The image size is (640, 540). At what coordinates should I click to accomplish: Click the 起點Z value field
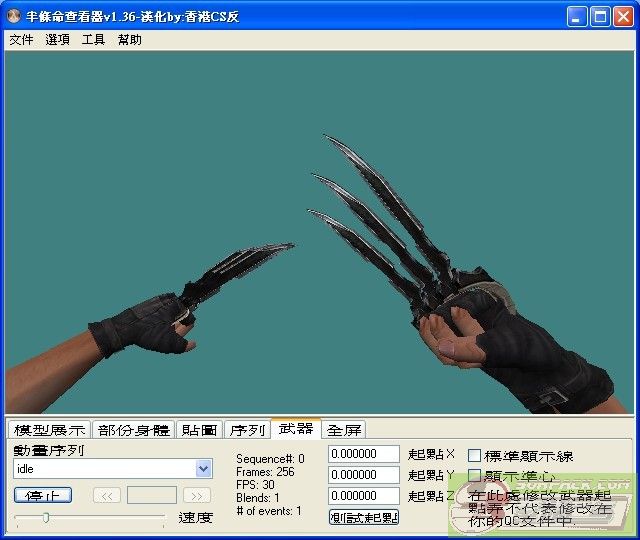click(x=364, y=496)
